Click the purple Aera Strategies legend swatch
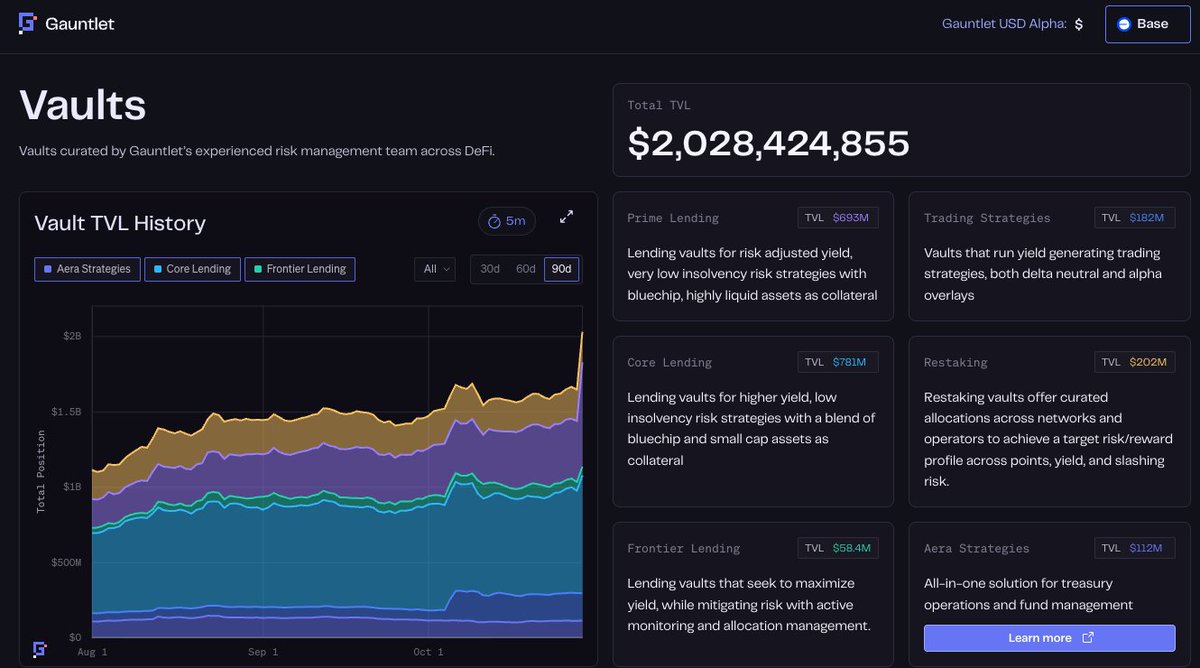The height and width of the screenshot is (668, 1200). pyautogui.click(x=47, y=269)
